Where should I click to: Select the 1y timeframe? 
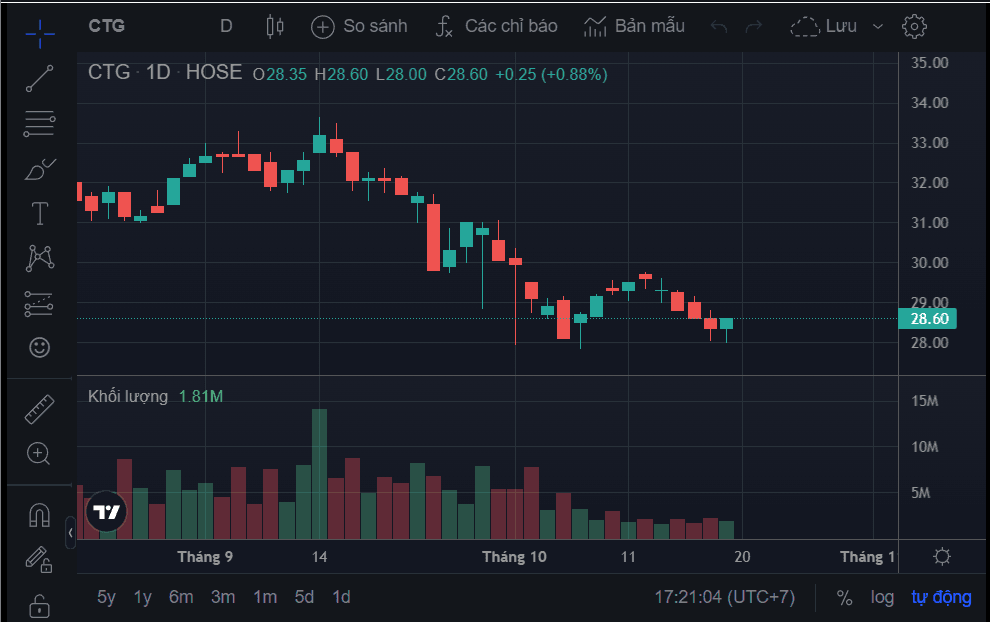[141, 597]
